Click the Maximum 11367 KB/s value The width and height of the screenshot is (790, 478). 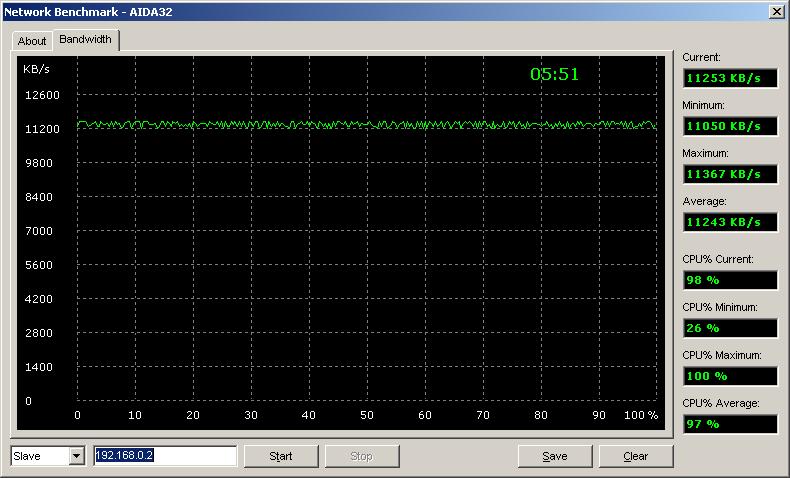coord(730,174)
